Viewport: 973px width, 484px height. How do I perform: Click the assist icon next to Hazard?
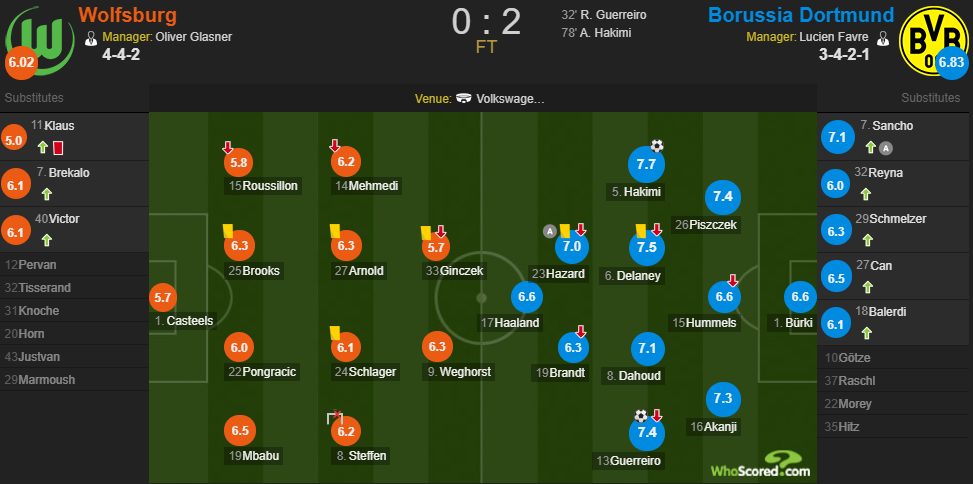pos(549,231)
